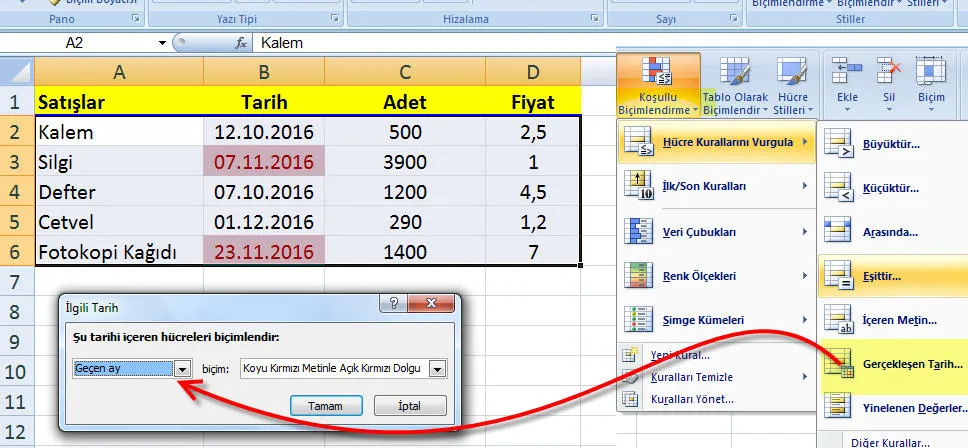Click the fx insert function icon
The width and height of the screenshot is (968, 448).
240,44
